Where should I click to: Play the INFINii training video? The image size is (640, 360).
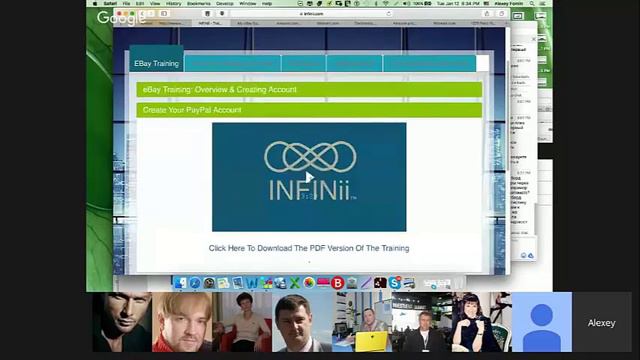pyautogui.click(x=309, y=177)
